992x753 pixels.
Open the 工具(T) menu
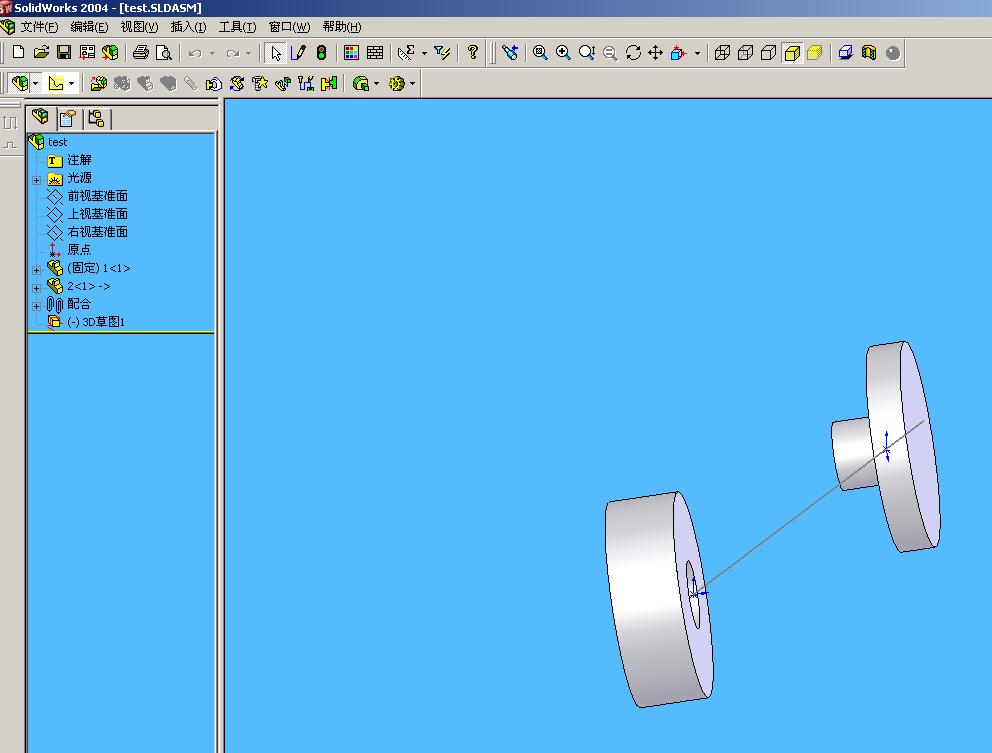click(237, 27)
